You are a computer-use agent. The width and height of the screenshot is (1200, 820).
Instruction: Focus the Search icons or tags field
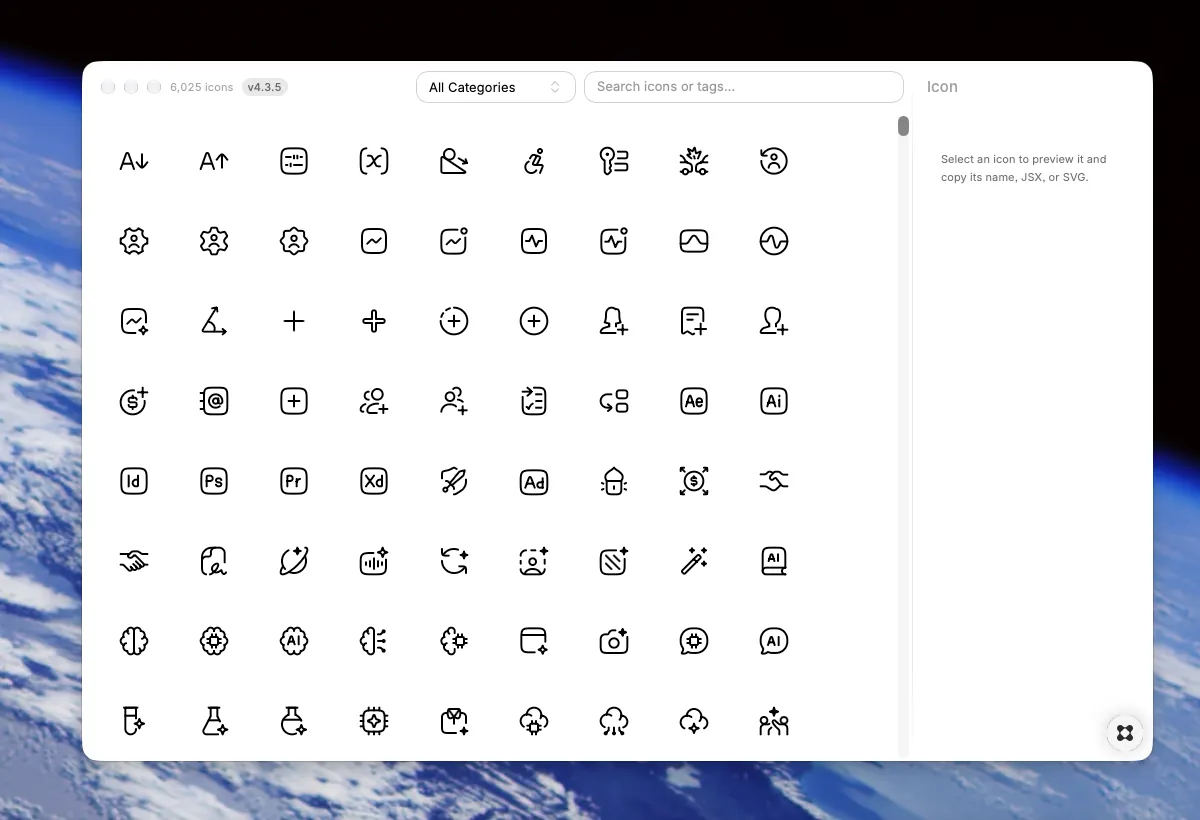pos(744,87)
